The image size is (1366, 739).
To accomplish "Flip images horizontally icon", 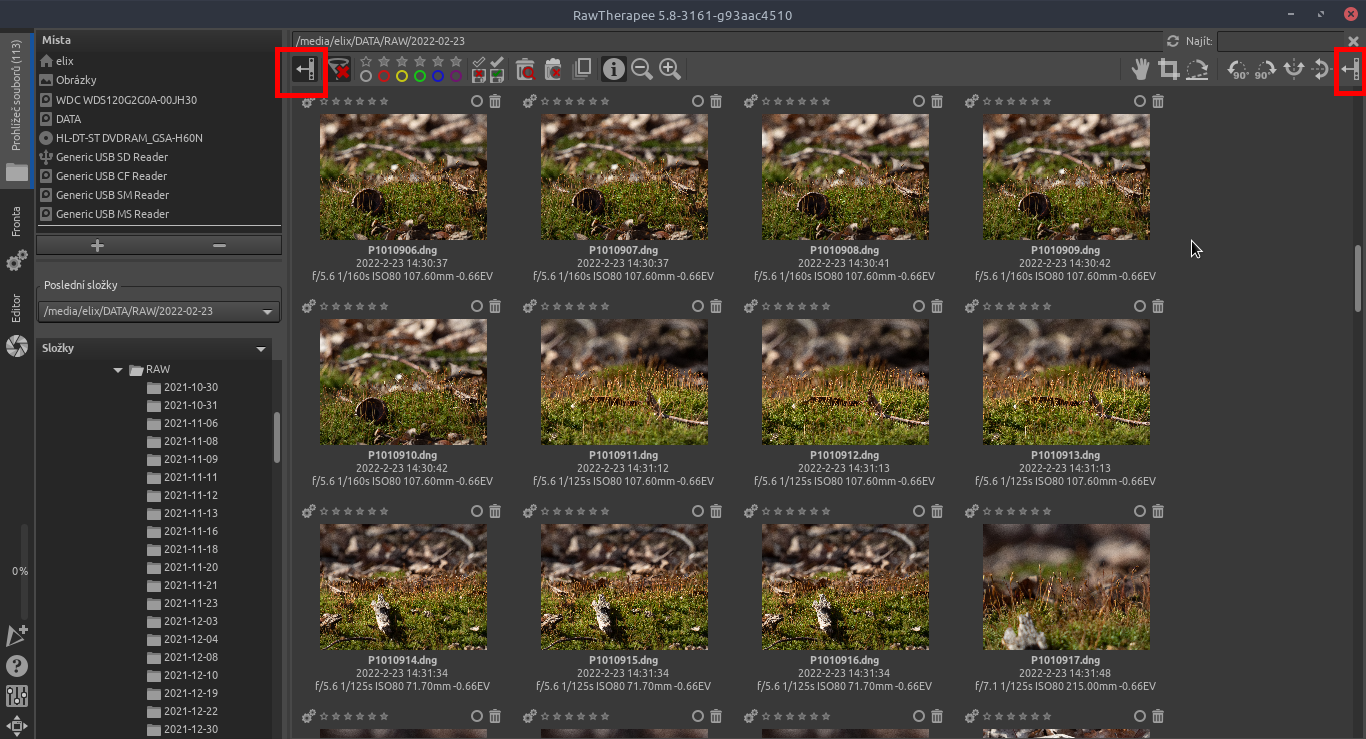I will pos(1294,69).
